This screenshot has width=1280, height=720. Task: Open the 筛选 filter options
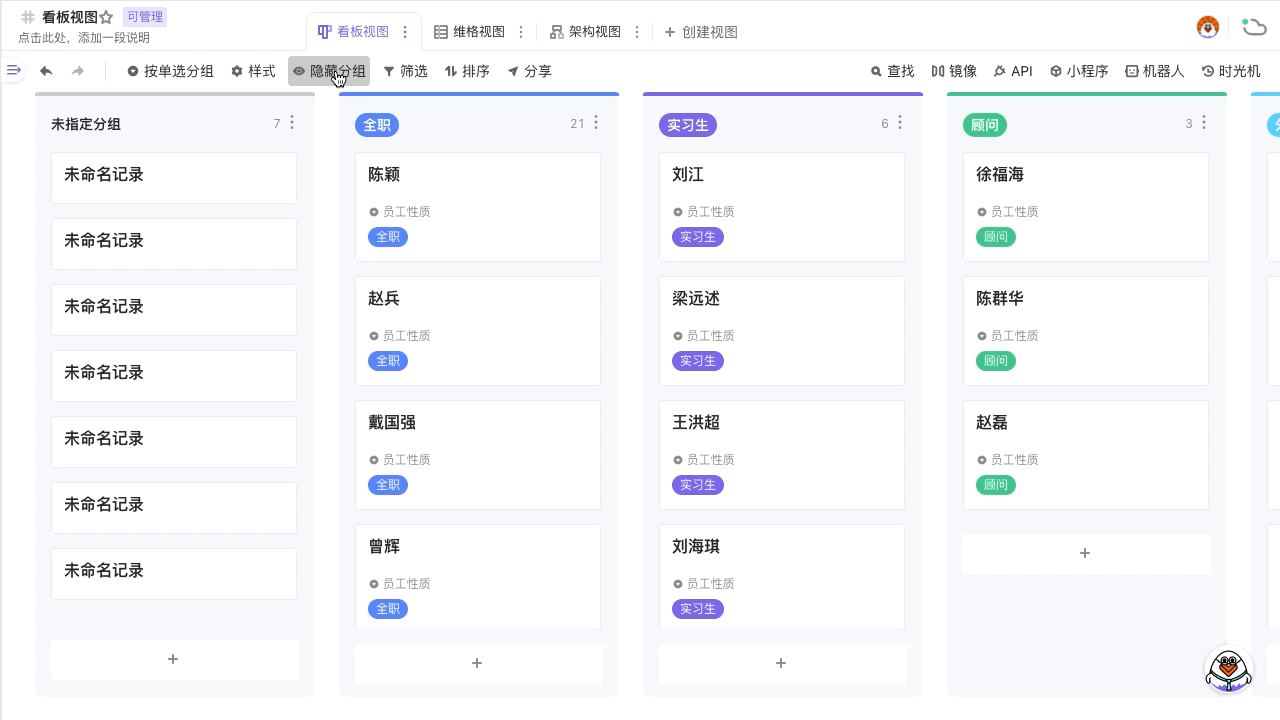[x=405, y=71]
